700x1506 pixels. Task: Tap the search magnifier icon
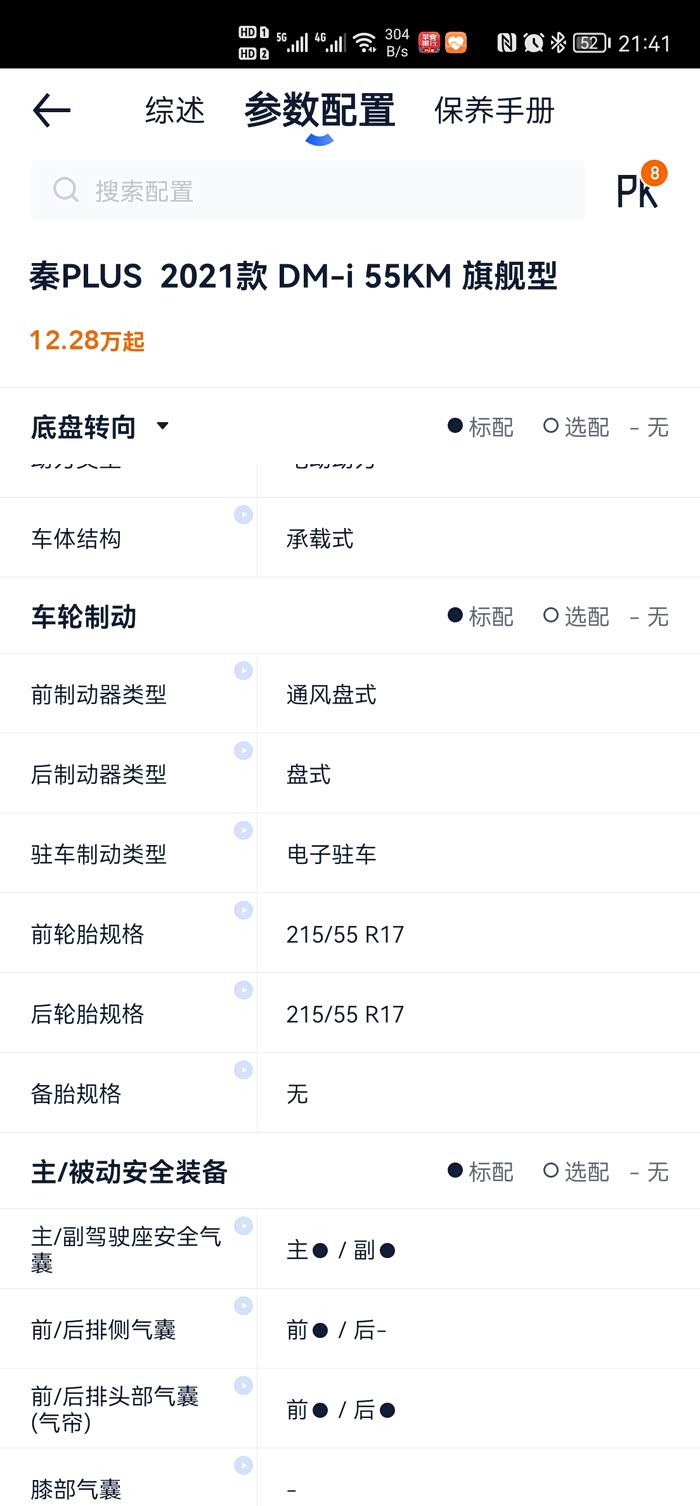click(x=64, y=190)
